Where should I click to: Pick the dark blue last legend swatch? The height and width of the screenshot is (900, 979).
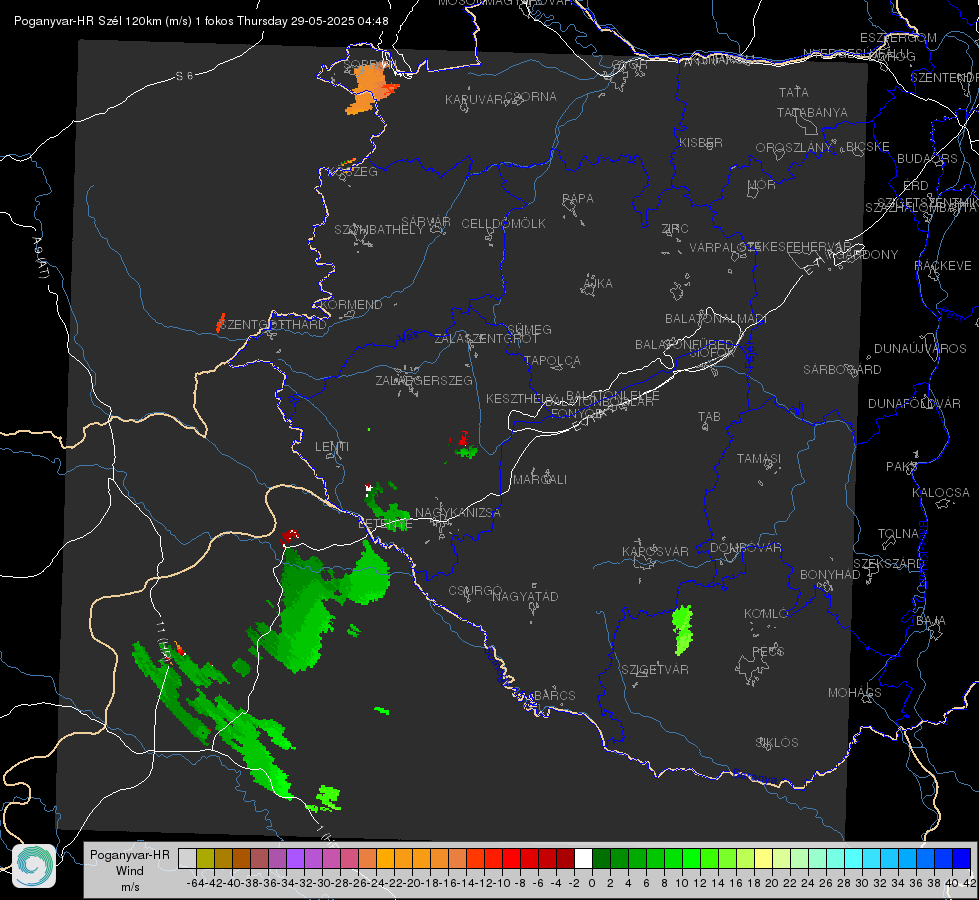(x=962, y=859)
